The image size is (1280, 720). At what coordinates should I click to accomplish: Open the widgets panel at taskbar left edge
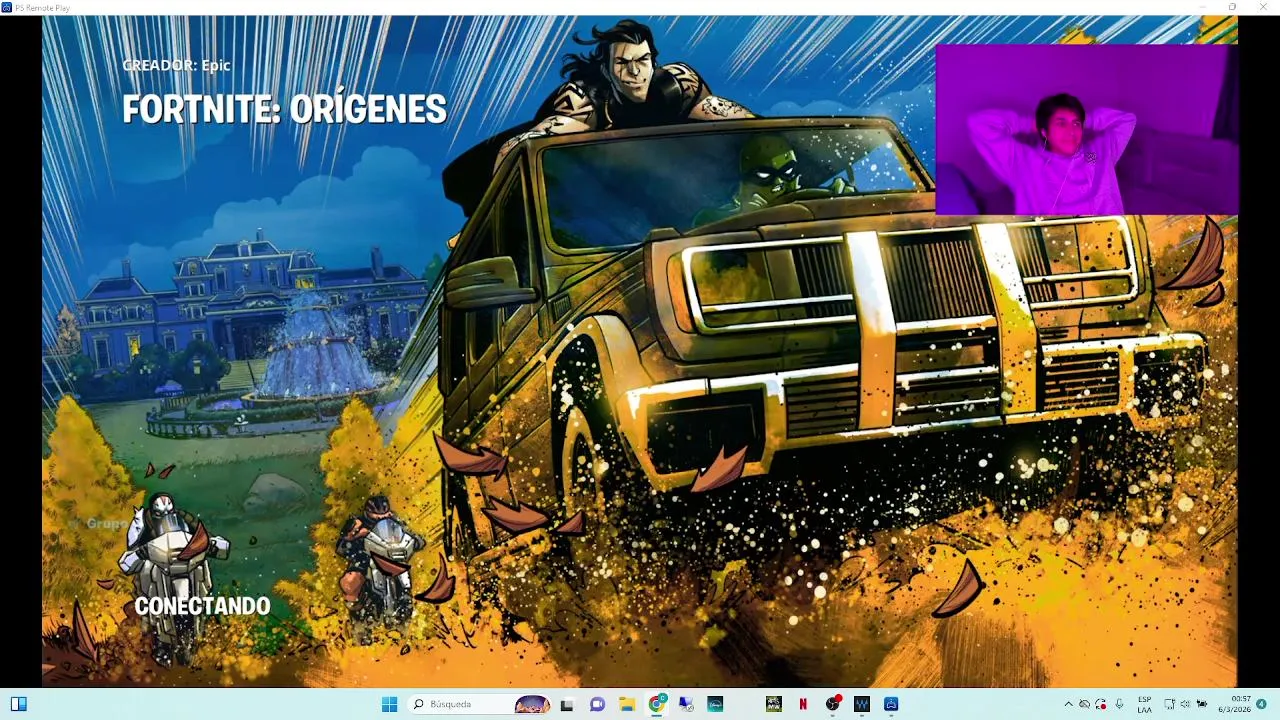[18, 704]
